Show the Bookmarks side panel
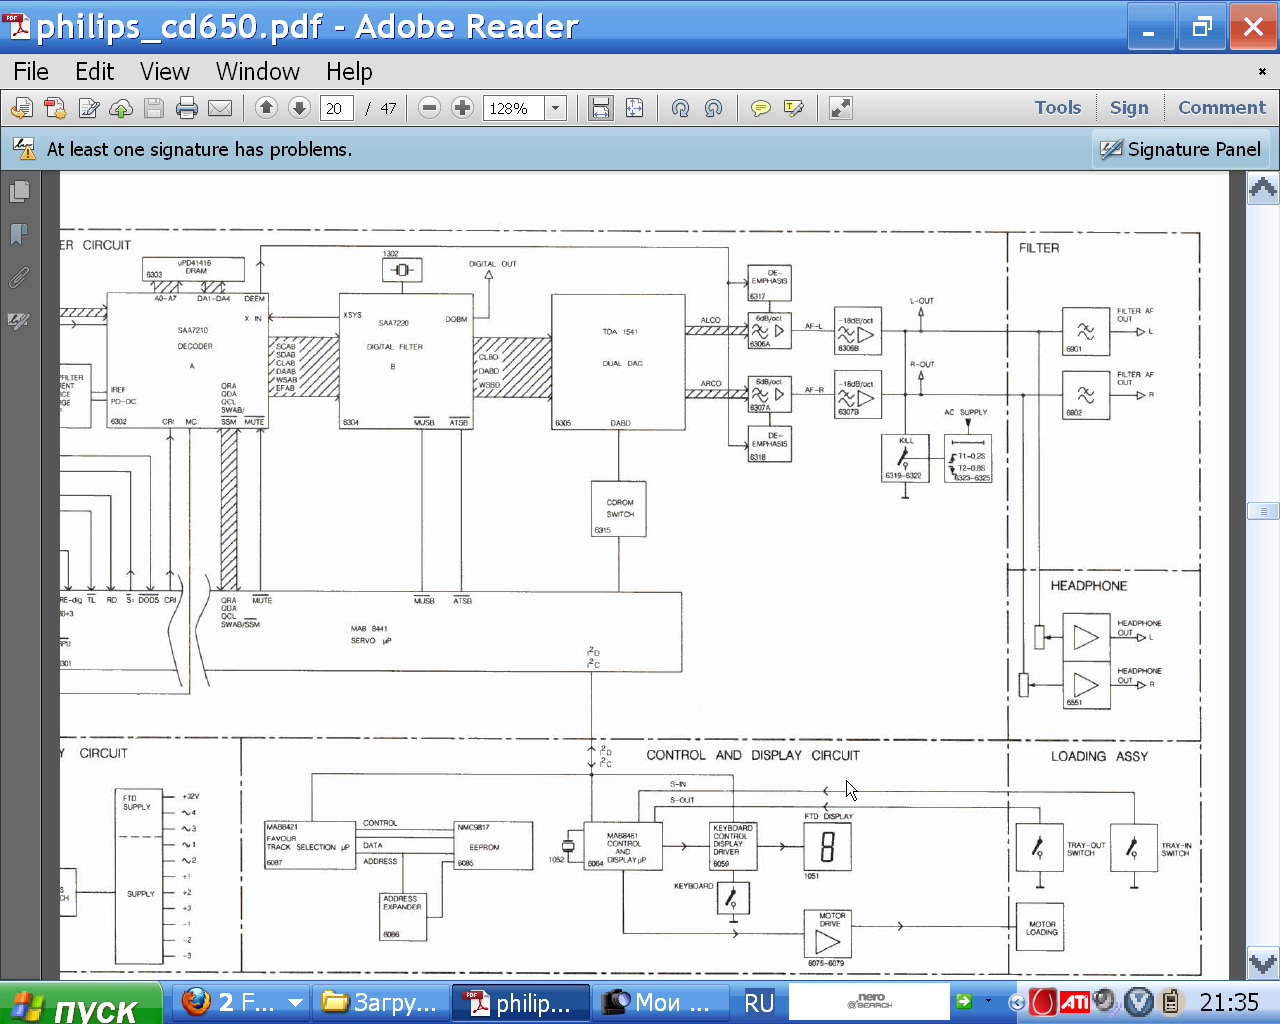 pos(19,234)
